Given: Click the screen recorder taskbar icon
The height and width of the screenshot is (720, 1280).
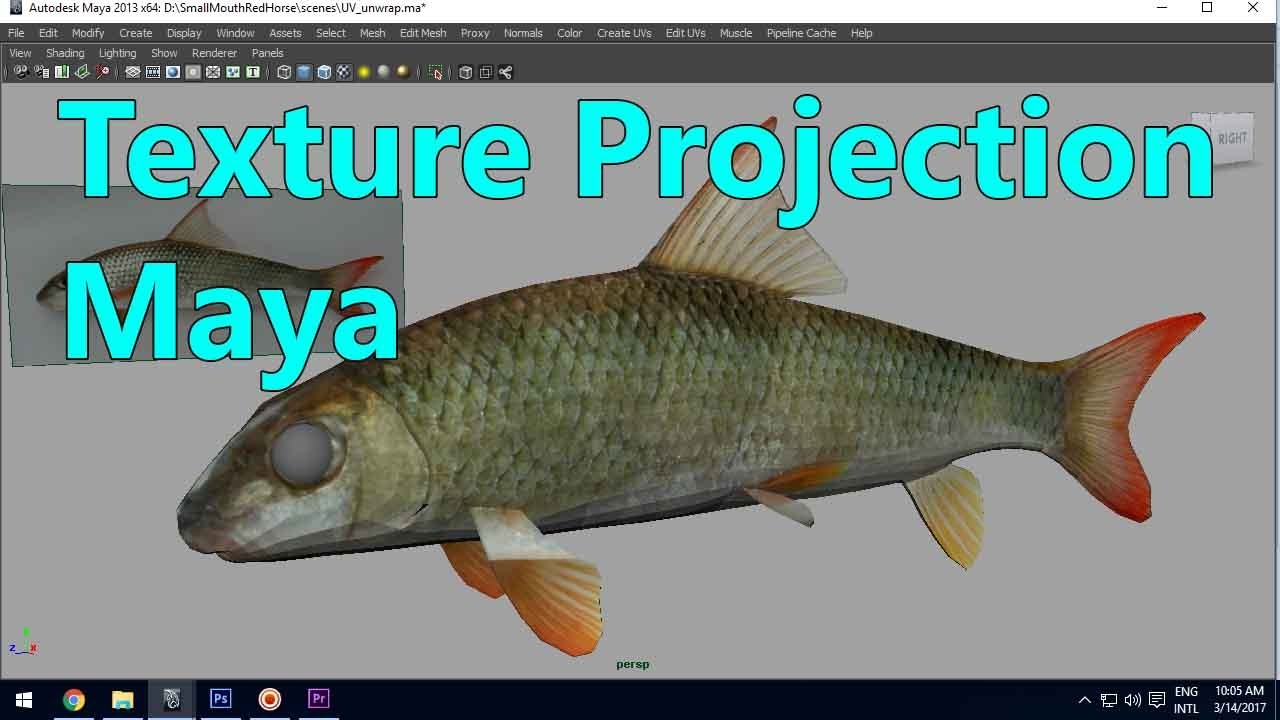Looking at the screenshot, I should [x=269, y=700].
